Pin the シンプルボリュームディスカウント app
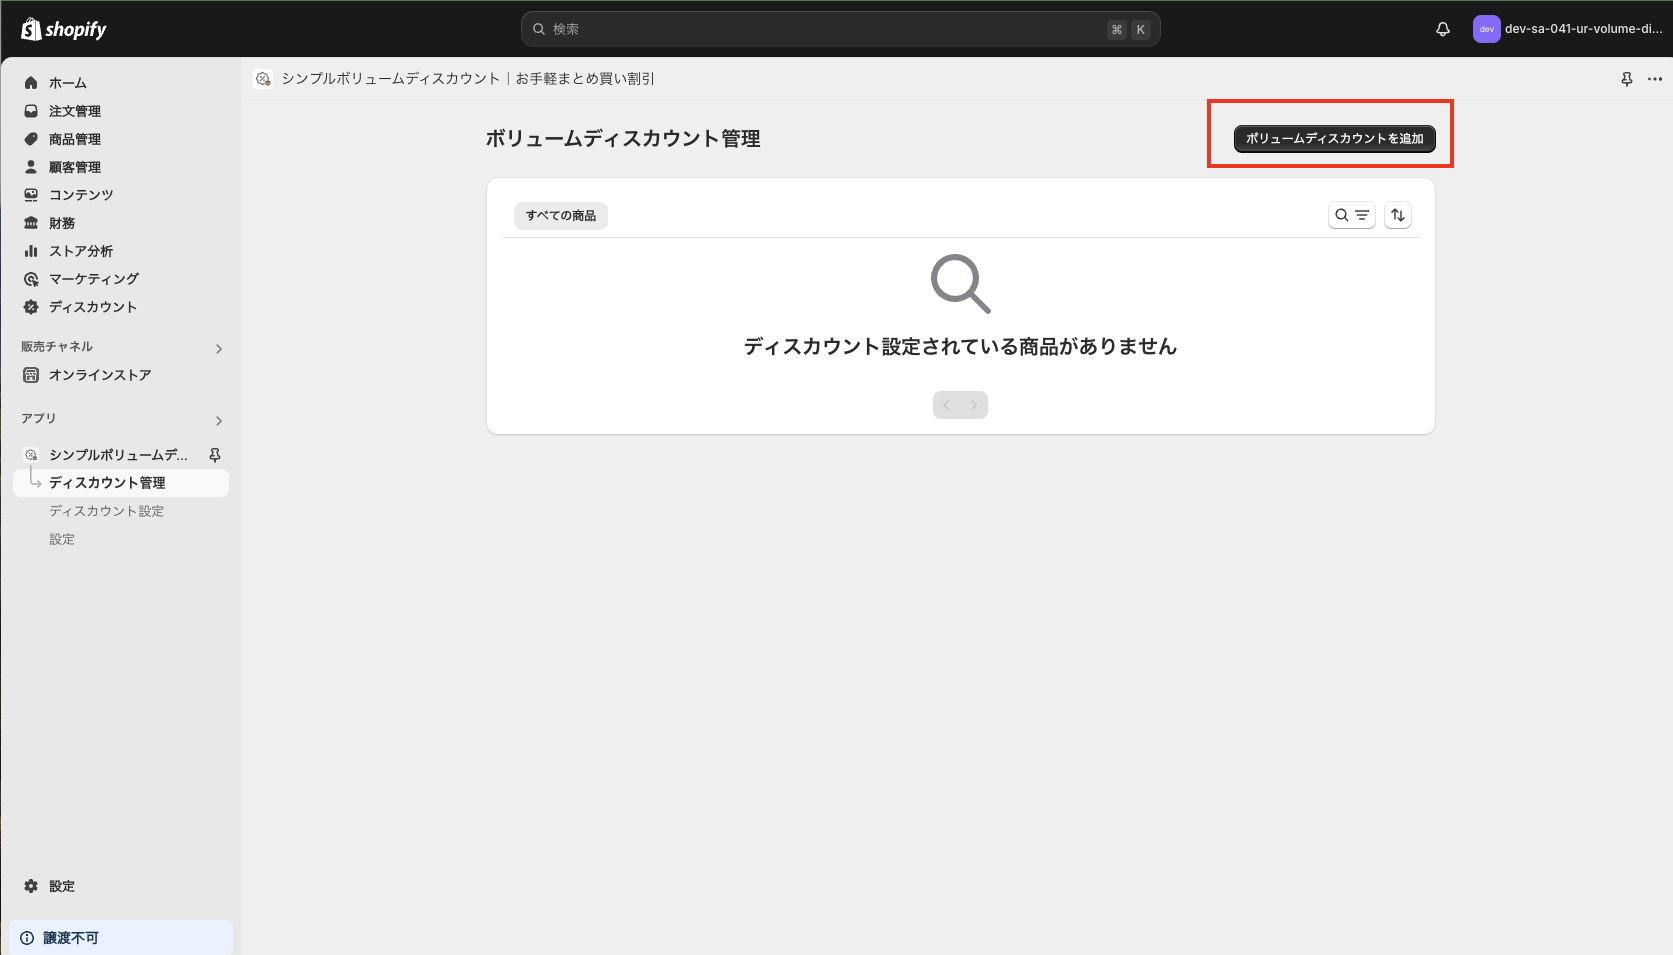The image size is (1673, 955). [x=214, y=455]
